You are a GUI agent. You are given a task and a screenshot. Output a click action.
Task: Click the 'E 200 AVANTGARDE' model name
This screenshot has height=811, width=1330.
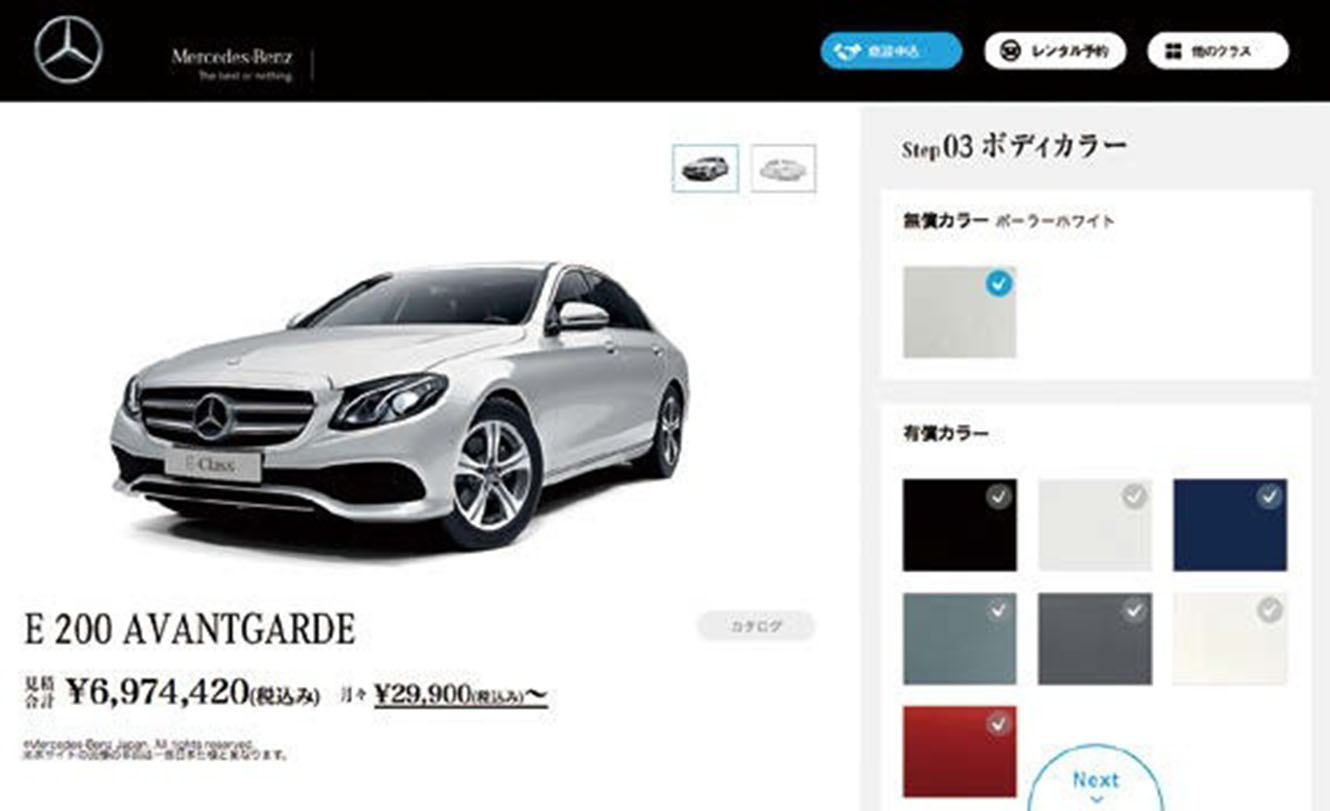190,630
